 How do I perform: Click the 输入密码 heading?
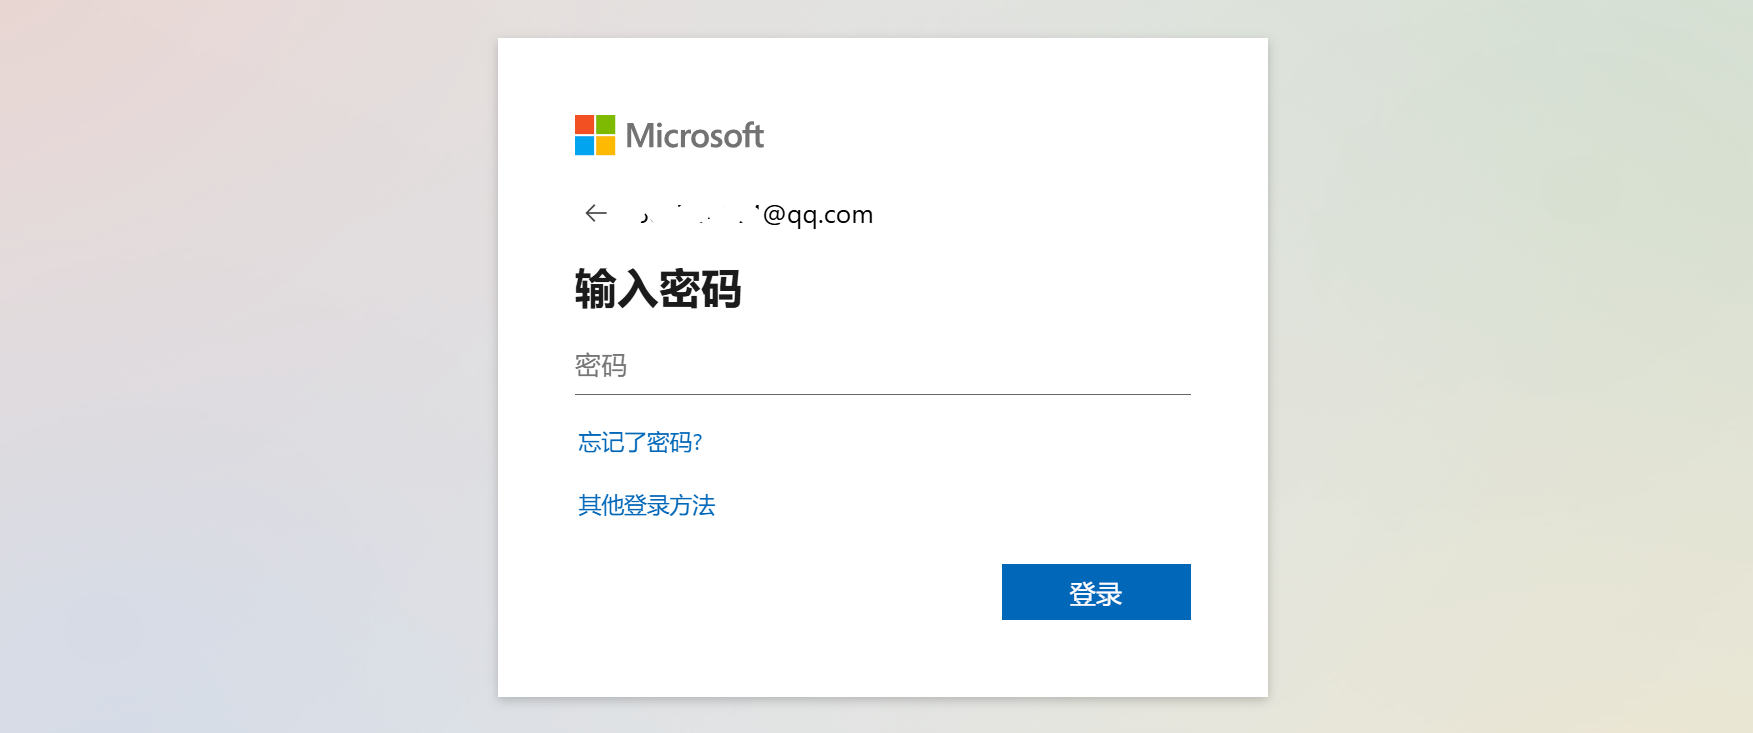click(x=658, y=289)
